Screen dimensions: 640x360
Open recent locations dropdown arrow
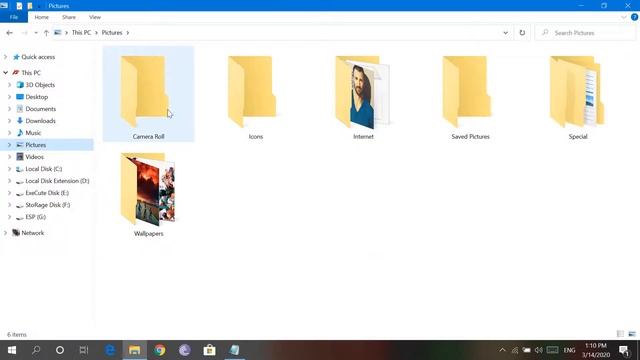pos(36,33)
